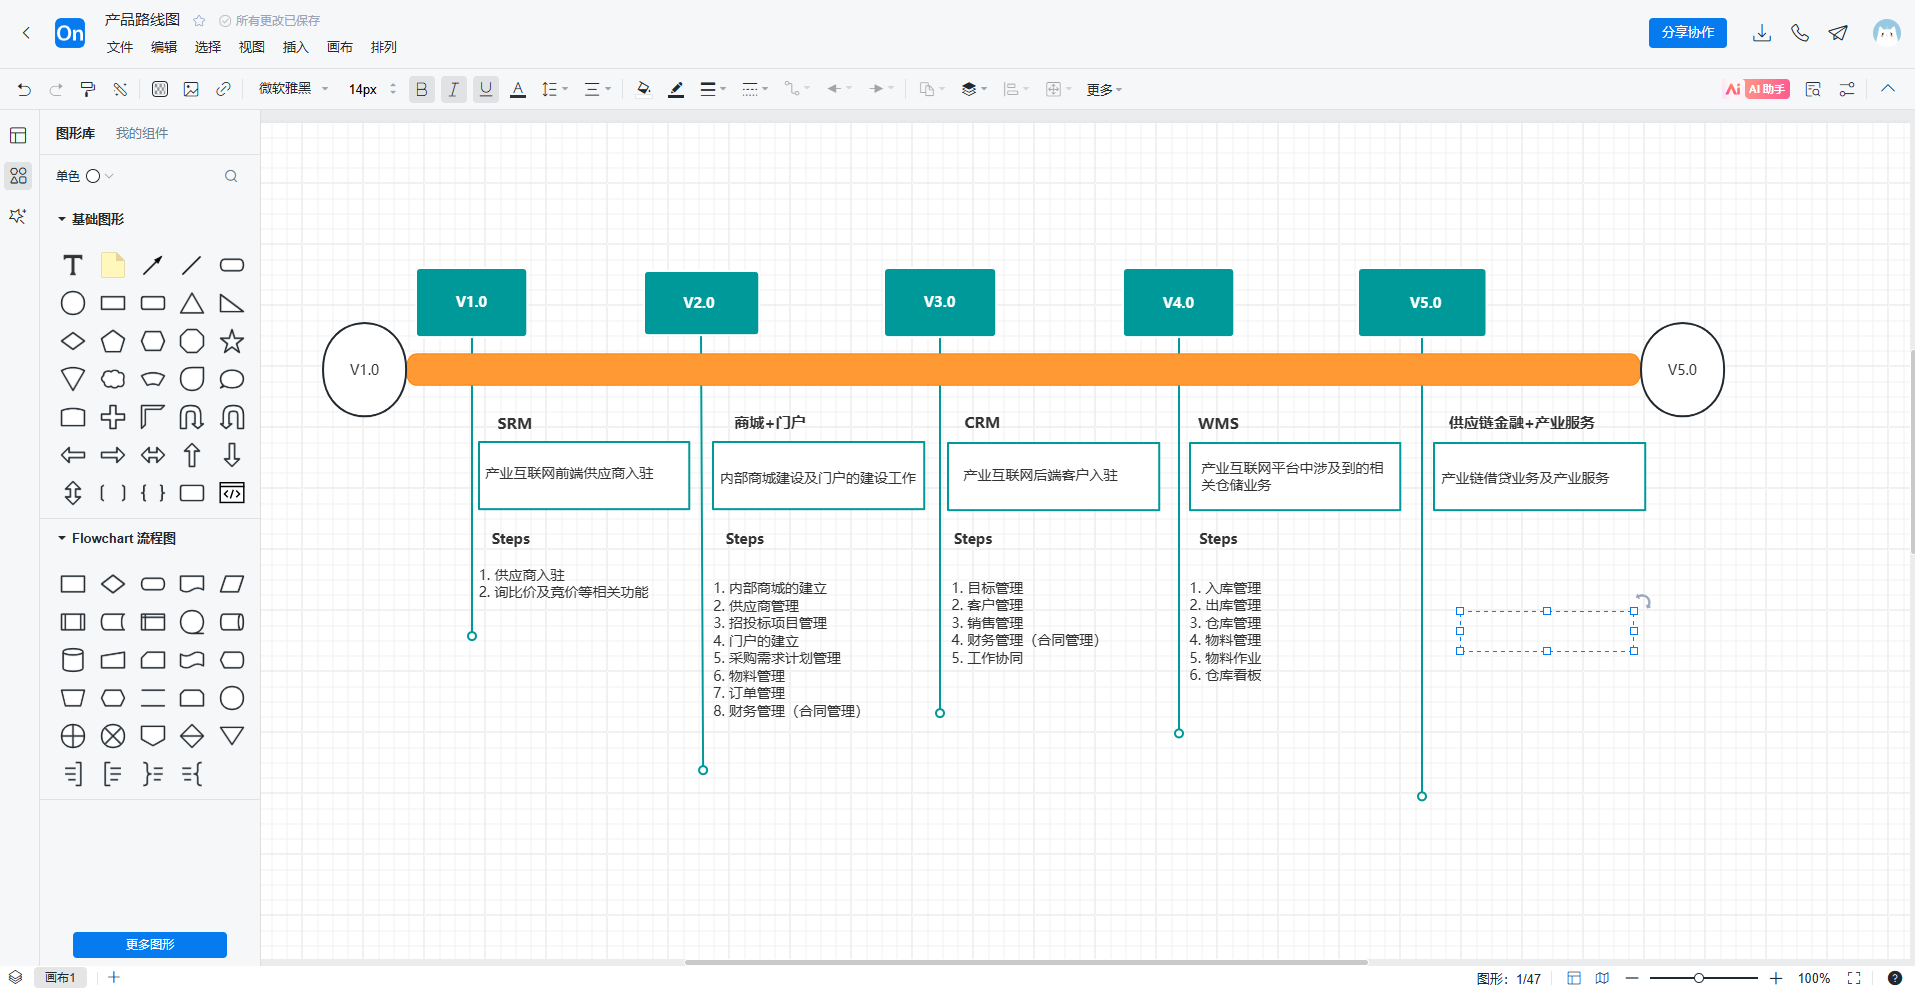The width and height of the screenshot is (1915, 989).
Task: Click the insert image icon
Action: 191,89
